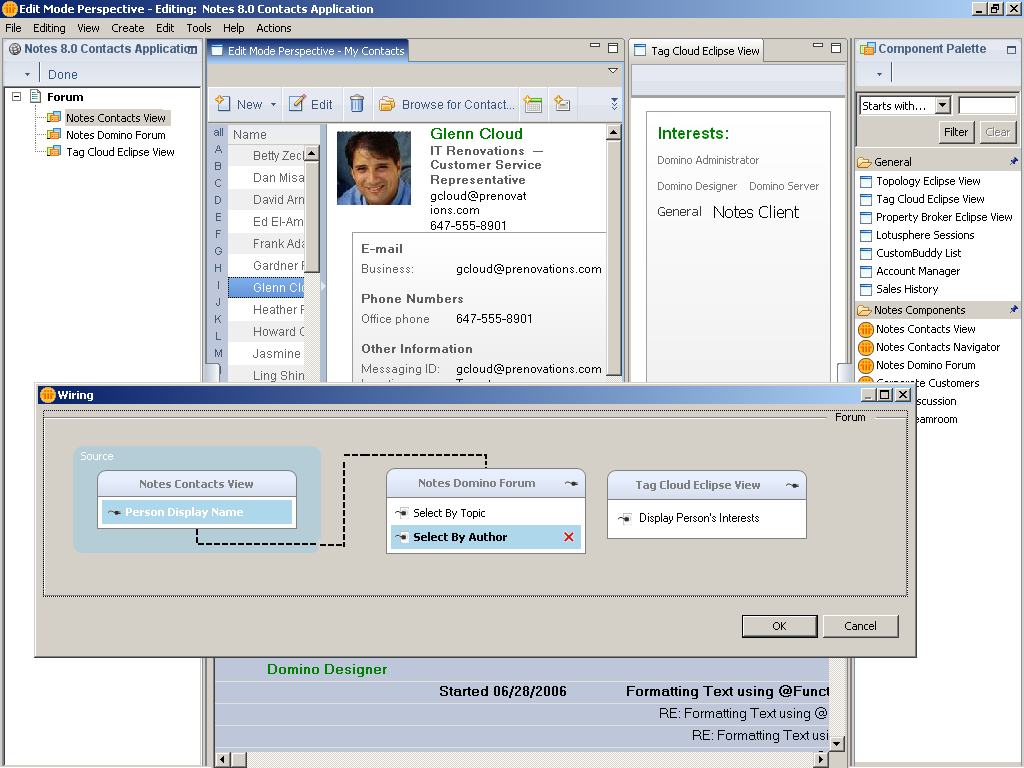Click the New contact toolbar icon

pyautogui.click(x=223, y=104)
